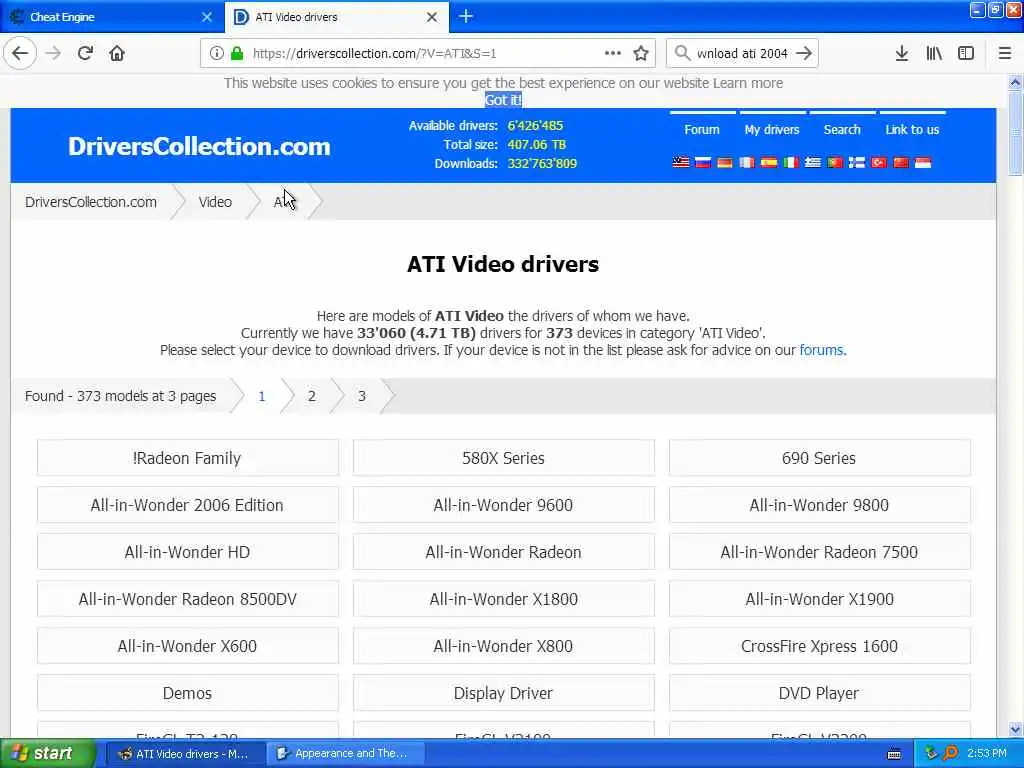The image size is (1024, 768).
Task: Open All-in-Wonder Radeon 8500DV drivers
Action: (x=187, y=599)
